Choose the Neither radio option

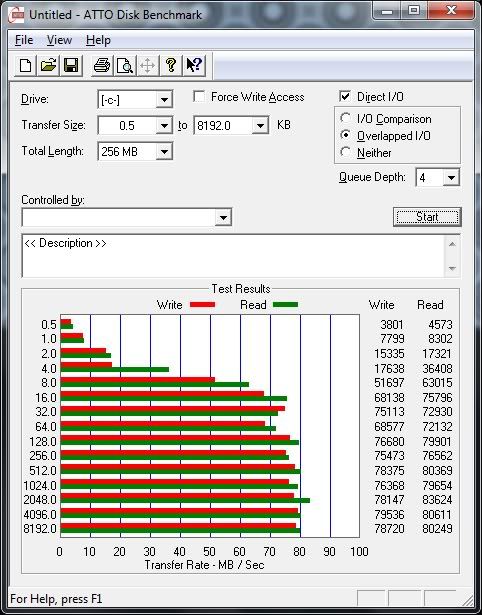point(346,152)
